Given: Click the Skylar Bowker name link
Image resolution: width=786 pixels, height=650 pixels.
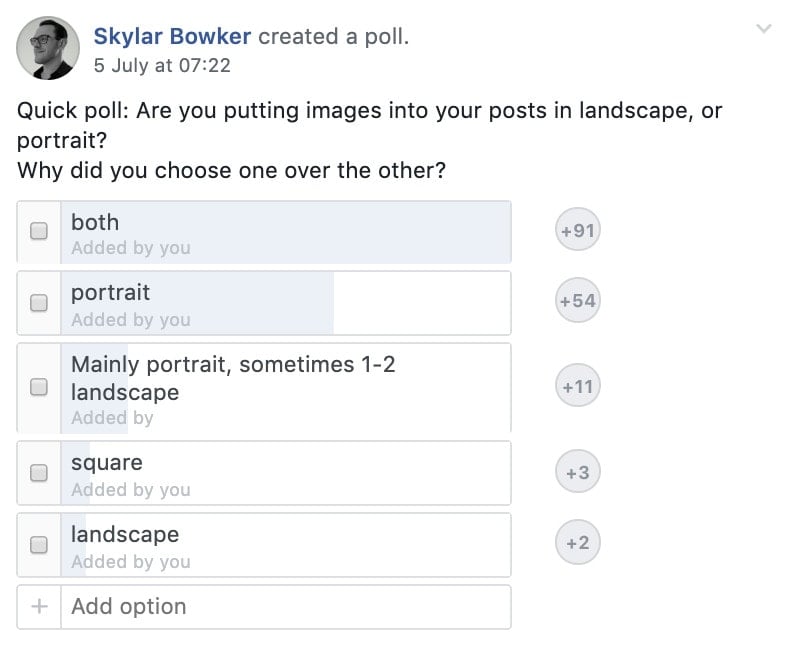Looking at the screenshot, I should point(172,37).
